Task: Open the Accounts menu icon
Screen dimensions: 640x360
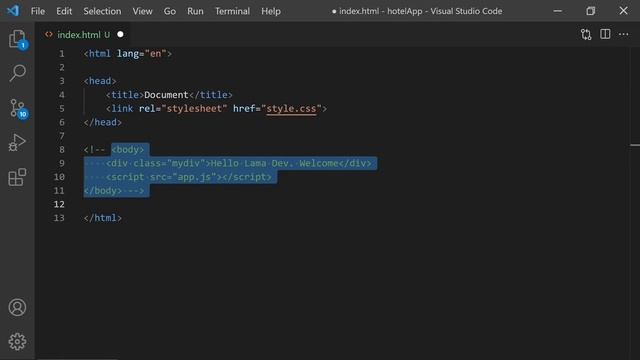Action: point(17,307)
